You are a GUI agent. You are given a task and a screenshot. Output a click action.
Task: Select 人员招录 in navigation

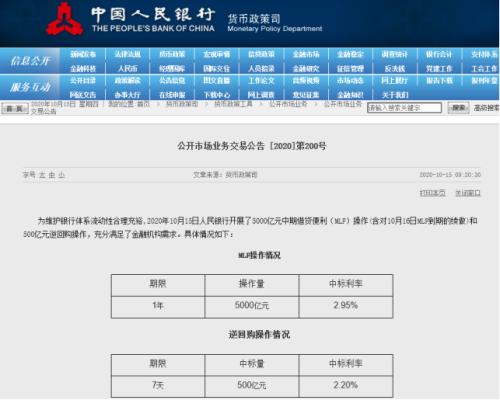point(261,69)
